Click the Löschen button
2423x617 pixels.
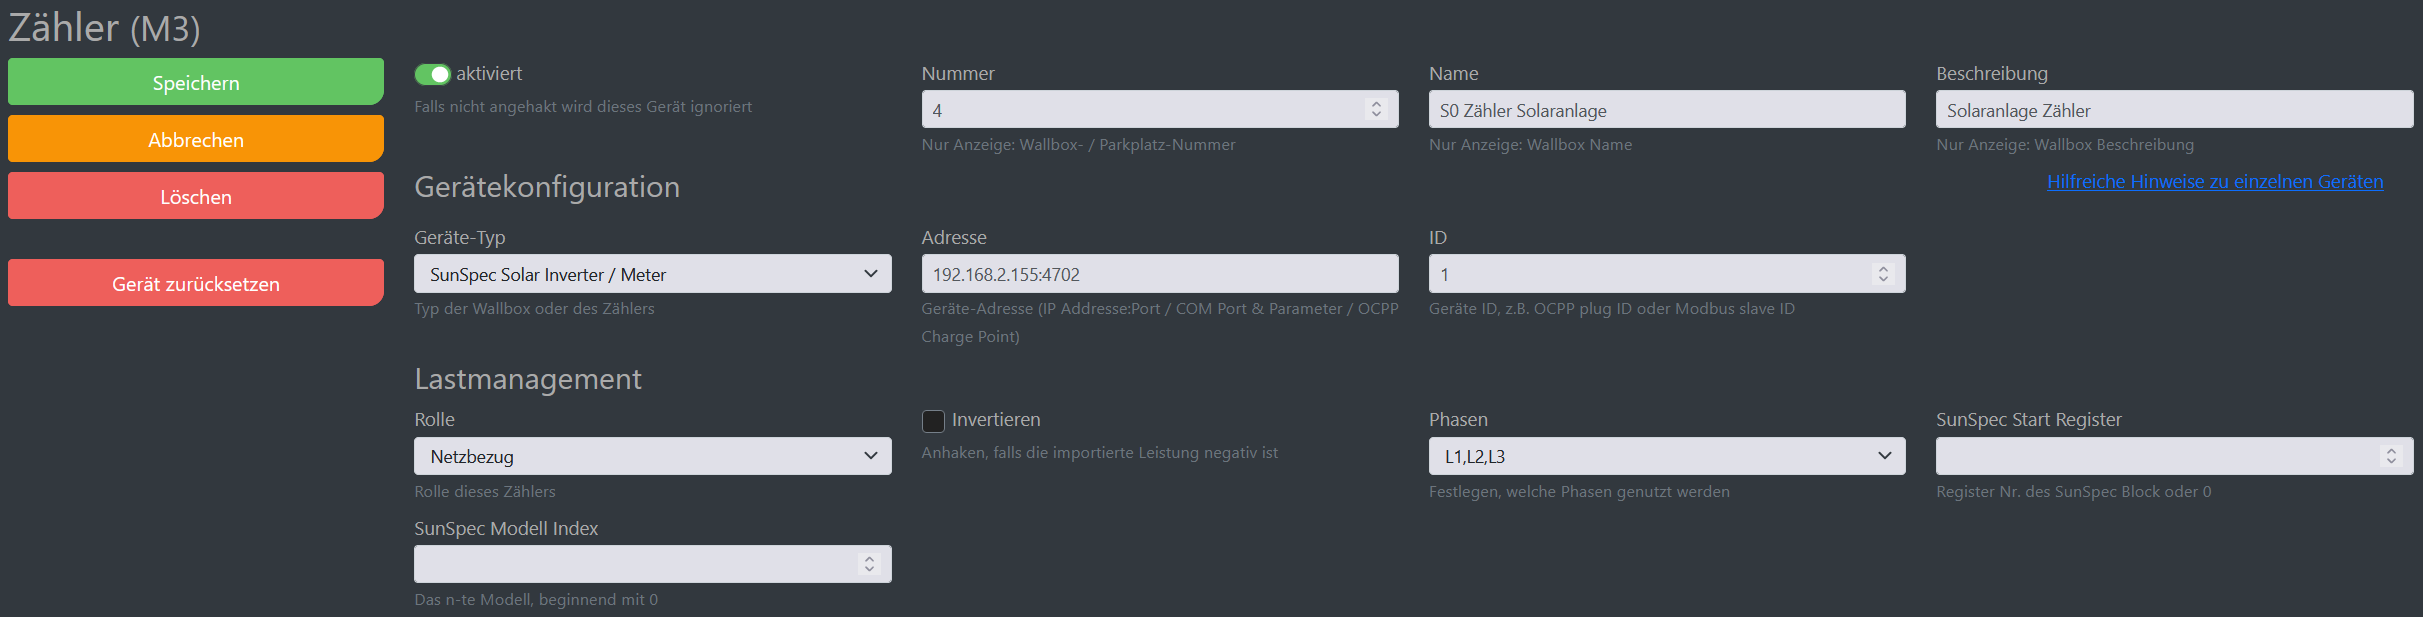[195, 195]
